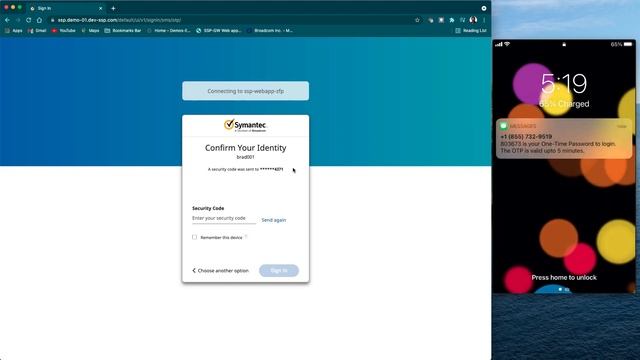The width and height of the screenshot is (640, 360).
Task: Open the Chrome three-dot menu
Action: [x=484, y=20]
